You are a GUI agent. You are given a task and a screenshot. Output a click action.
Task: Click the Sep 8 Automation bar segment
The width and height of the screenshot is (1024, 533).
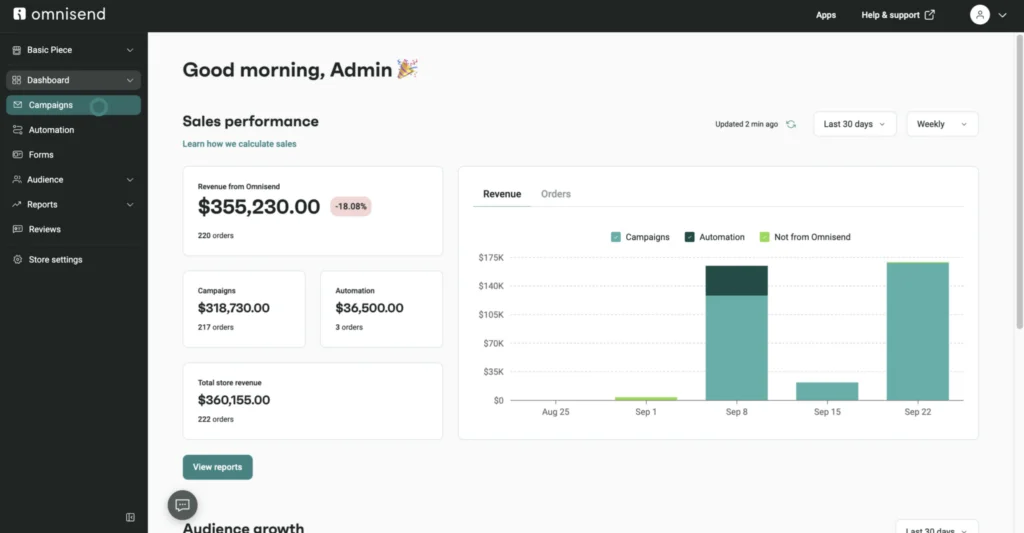coord(737,281)
